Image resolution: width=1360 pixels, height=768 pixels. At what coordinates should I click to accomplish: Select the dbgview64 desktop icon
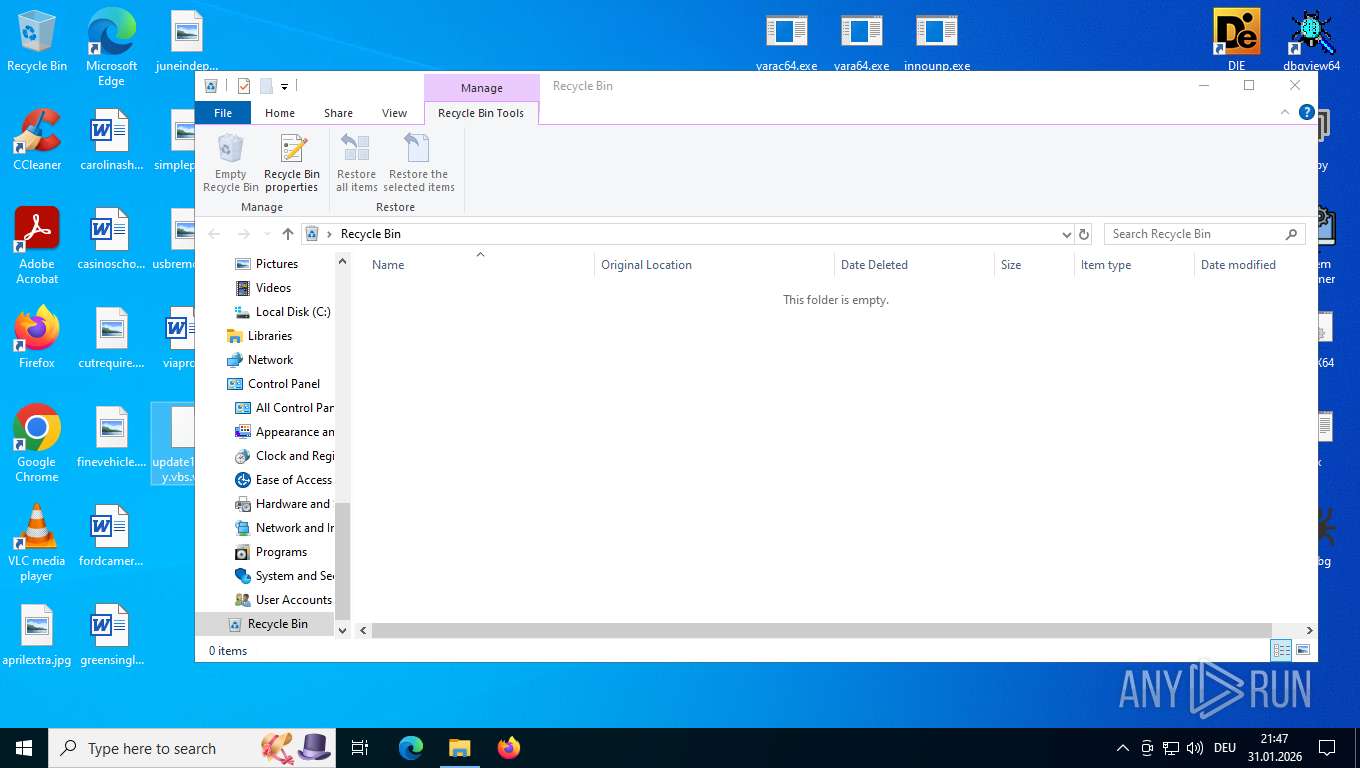pyautogui.click(x=1312, y=40)
